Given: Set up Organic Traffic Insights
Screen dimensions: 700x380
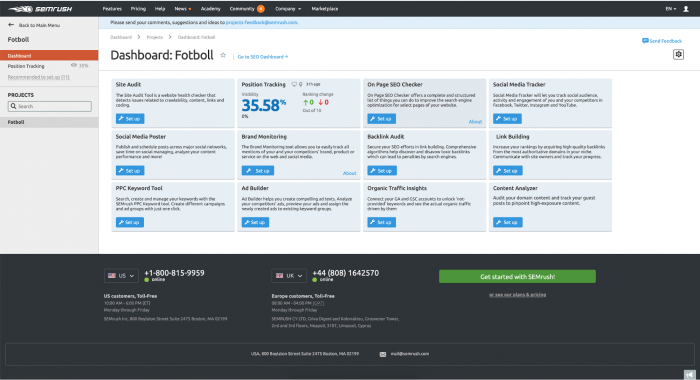Looking at the screenshot, I should tap(381, 222).
